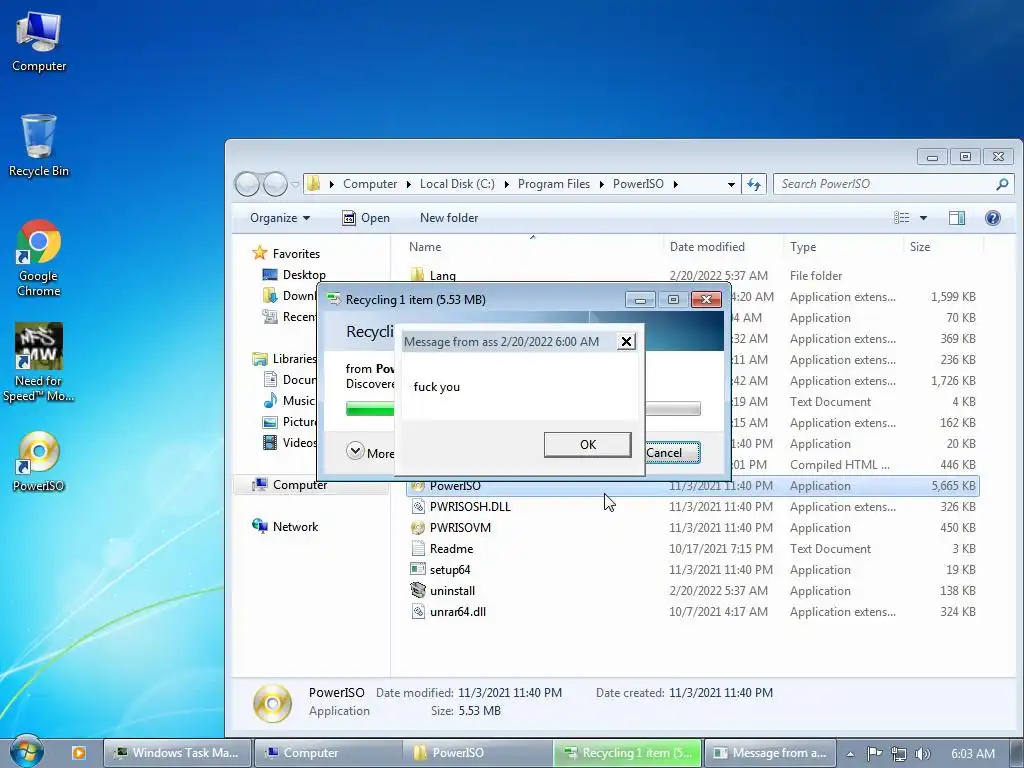1024x768 pixels.
Task: Switch to the Computer taskbar window
Action: pos(328,753)
